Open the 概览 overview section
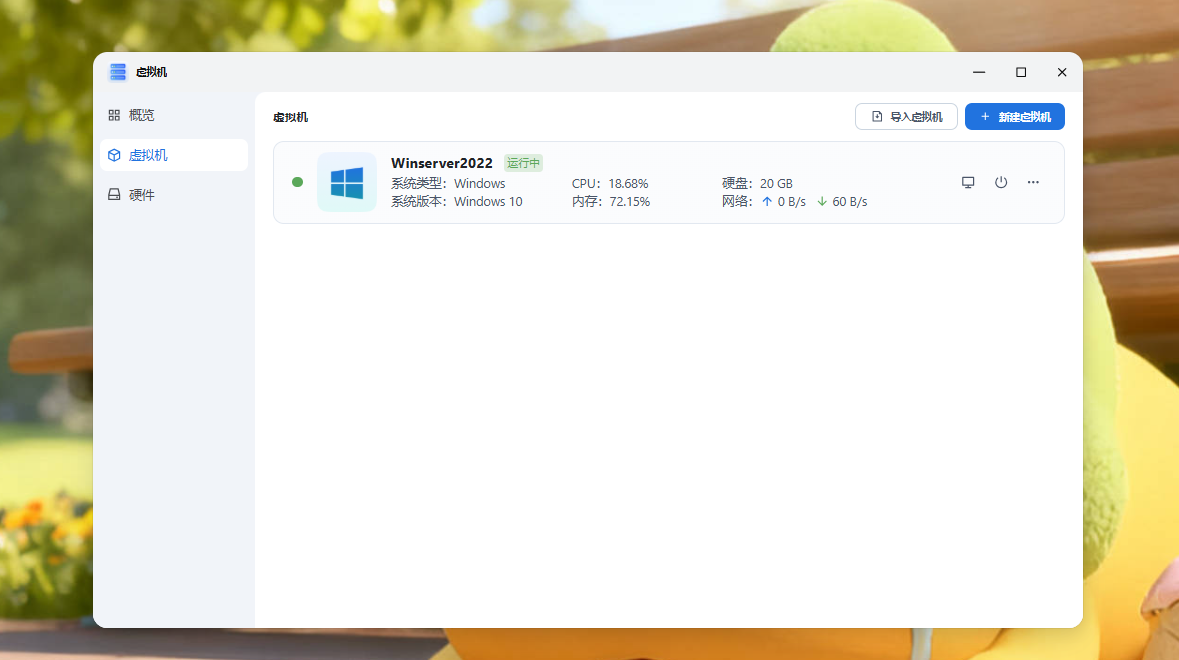The image size is (1179, 660). [174, 115]
